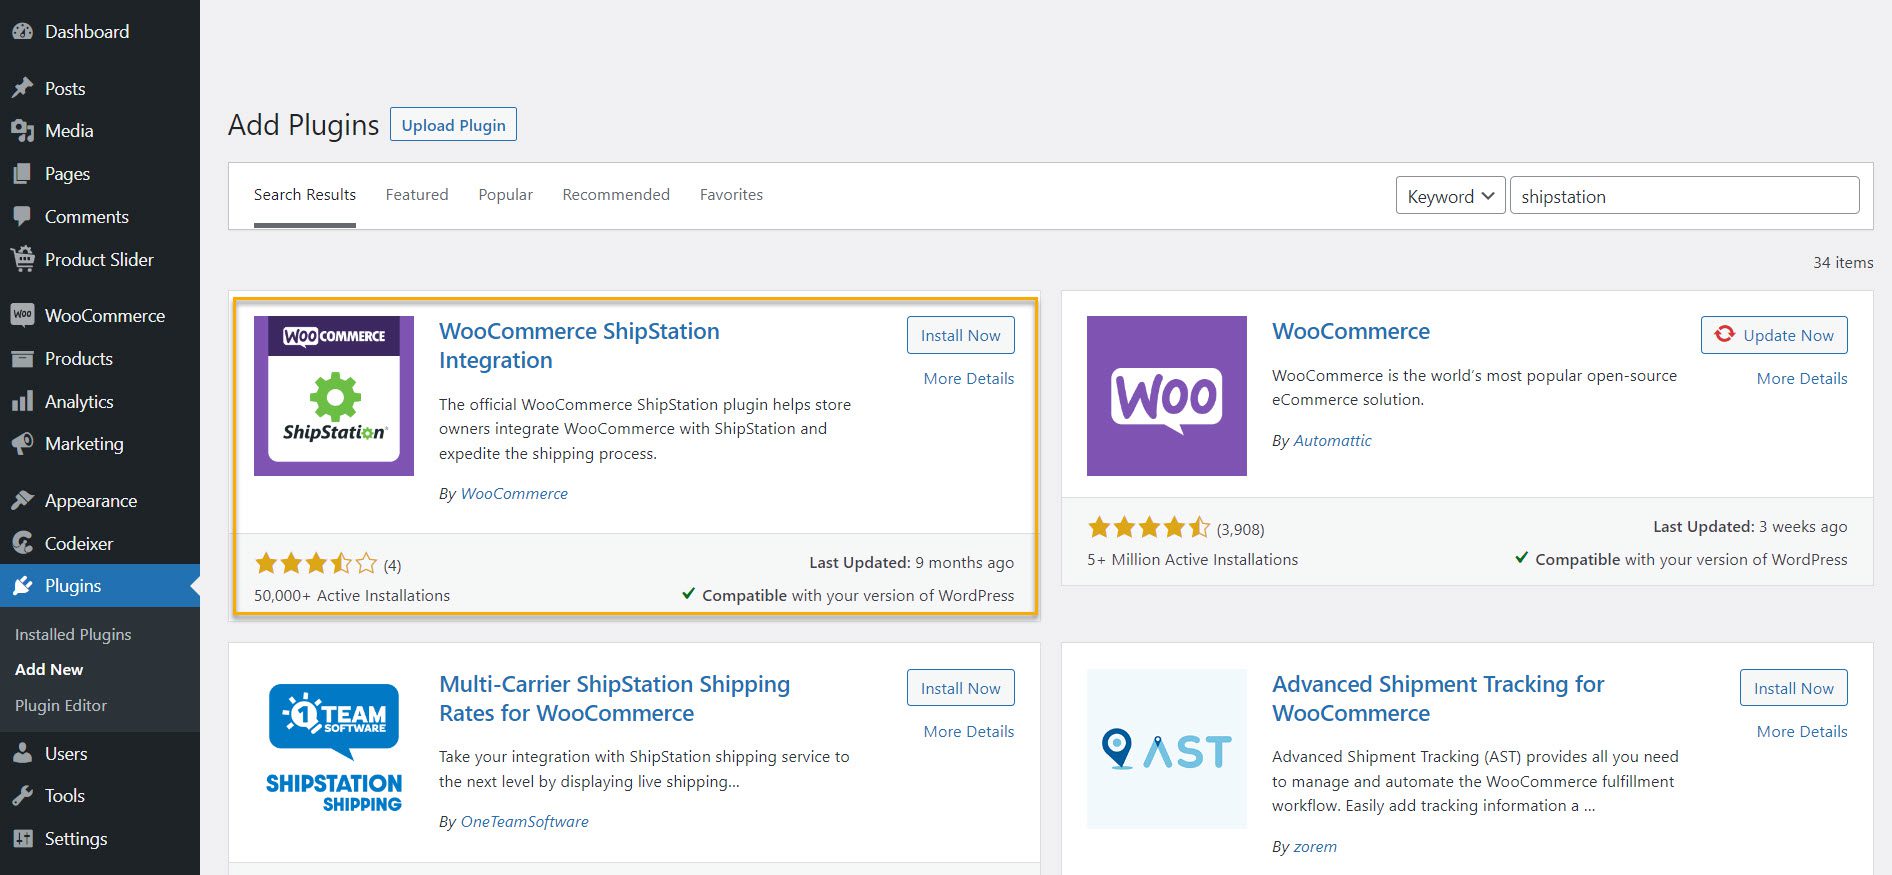Click the Automattic author link
Screen dimensions: 1892x875
(1332, 441)
